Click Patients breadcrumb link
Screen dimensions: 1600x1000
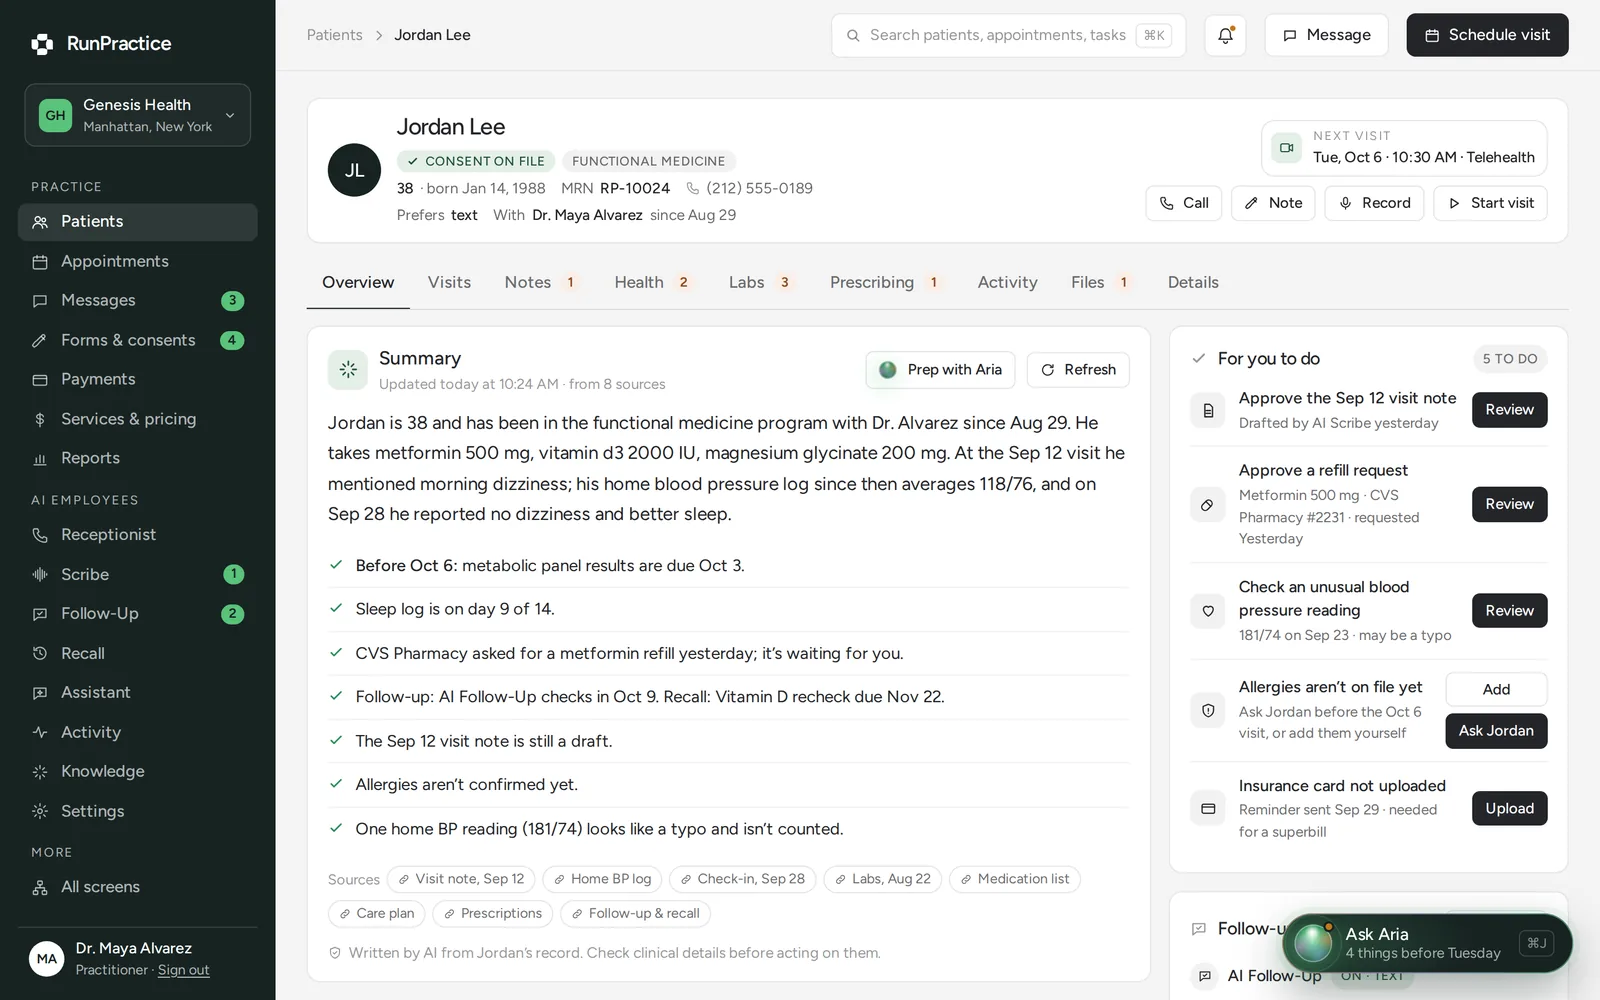click(x=334, y=35)
